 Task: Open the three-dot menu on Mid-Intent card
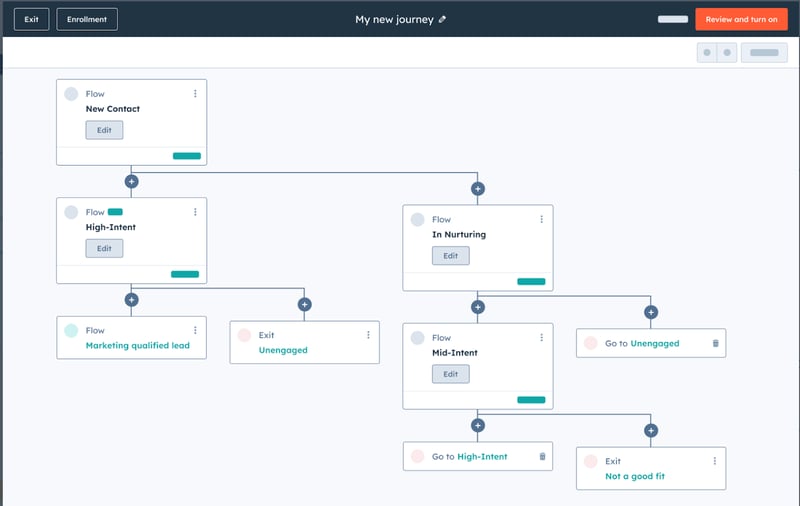pos(541,337)
